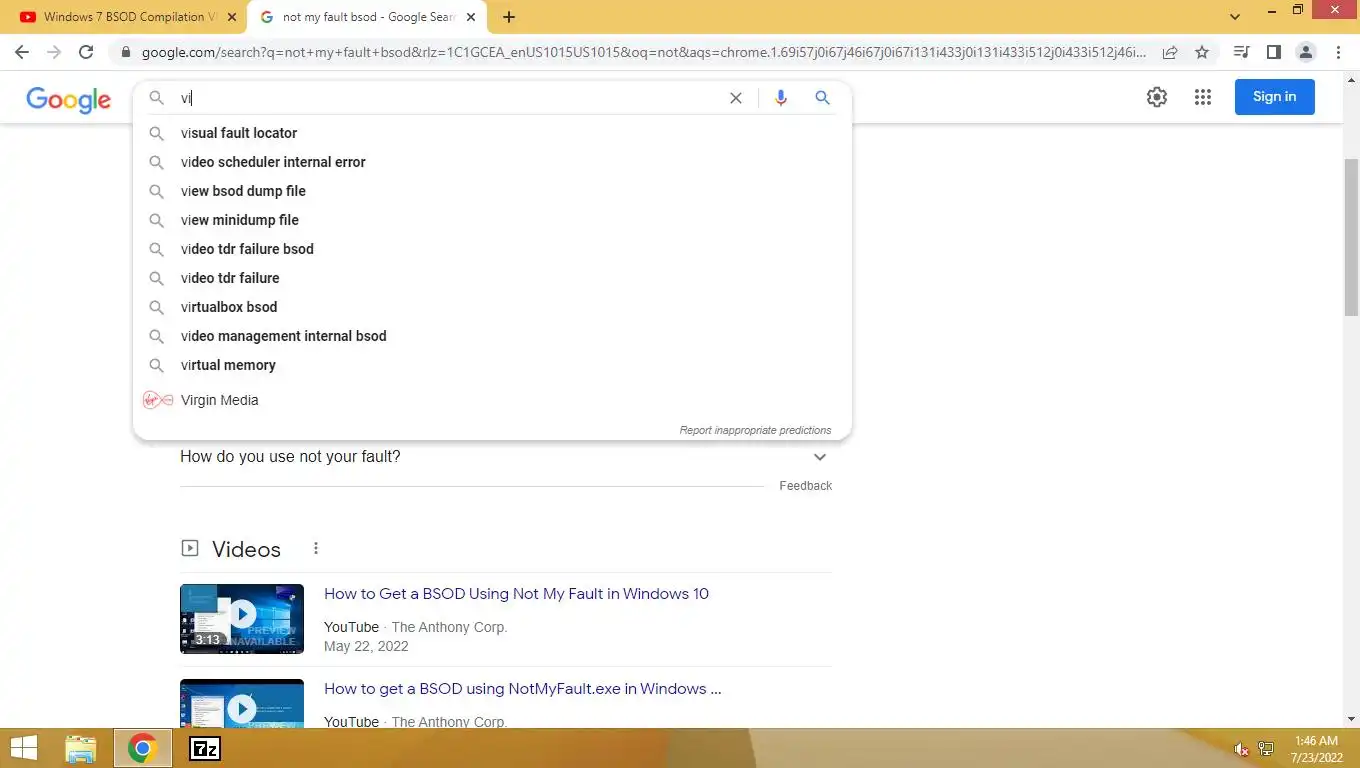1360x768 pixels.
Task: Open How to Get a BSOD Using Not My Fault link
Action: click(516, 594)
